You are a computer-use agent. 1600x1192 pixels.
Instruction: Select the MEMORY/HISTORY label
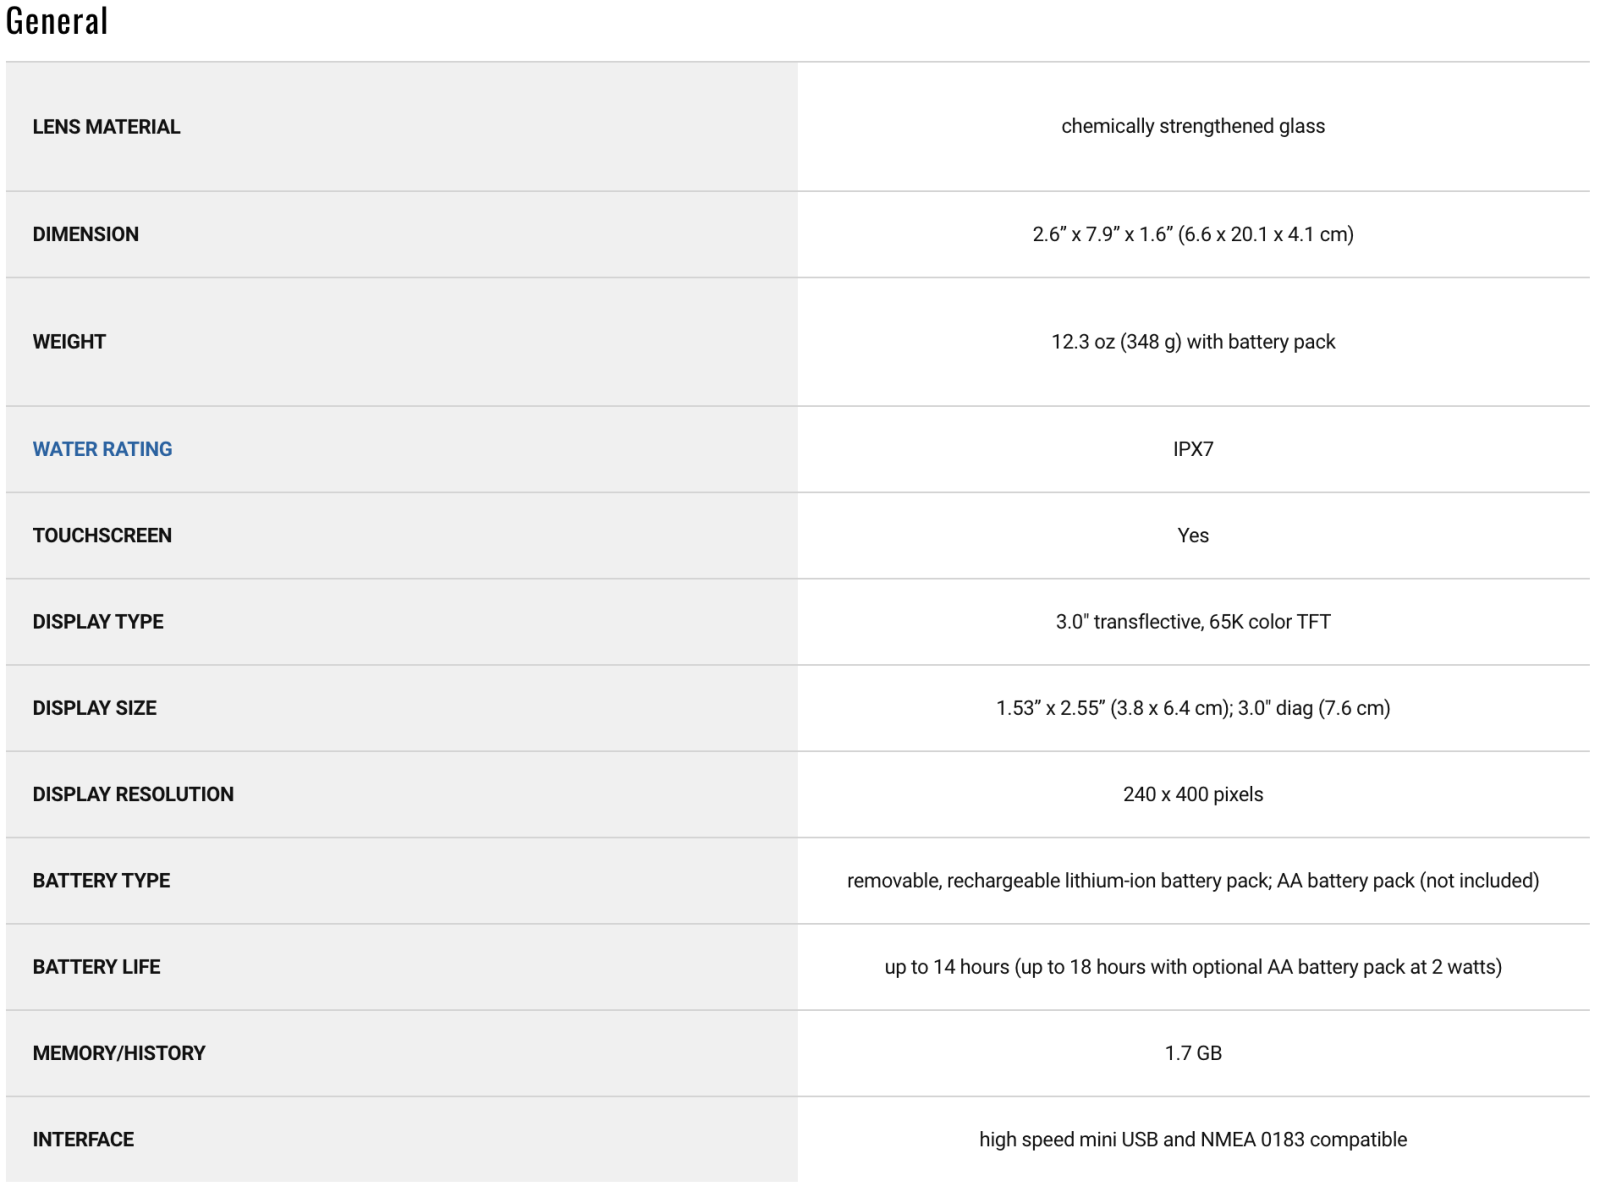tap(118, 1053)
